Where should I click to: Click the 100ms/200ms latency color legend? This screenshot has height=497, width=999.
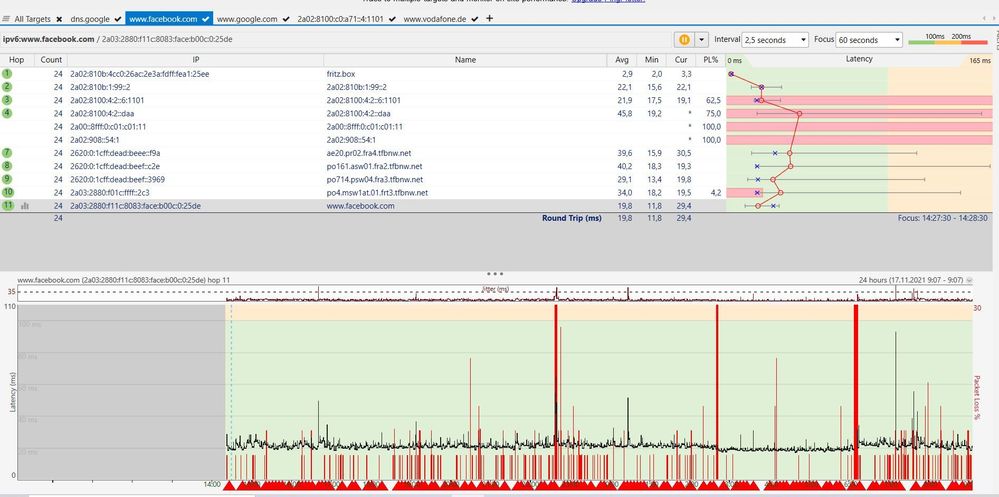(947, 40)
